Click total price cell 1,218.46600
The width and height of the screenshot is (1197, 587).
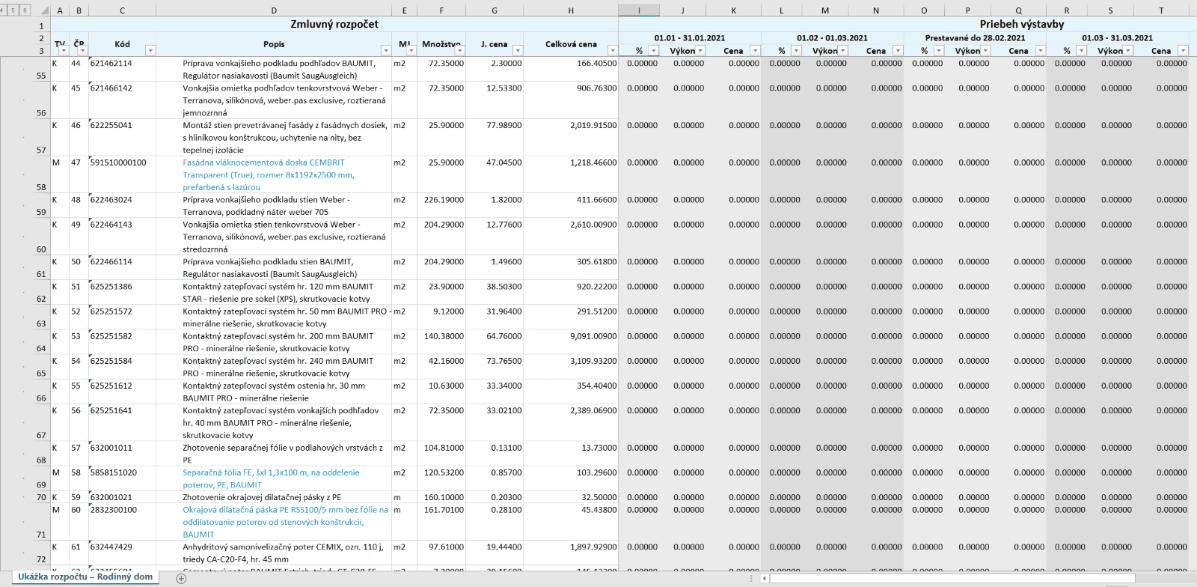click(570, 174)
